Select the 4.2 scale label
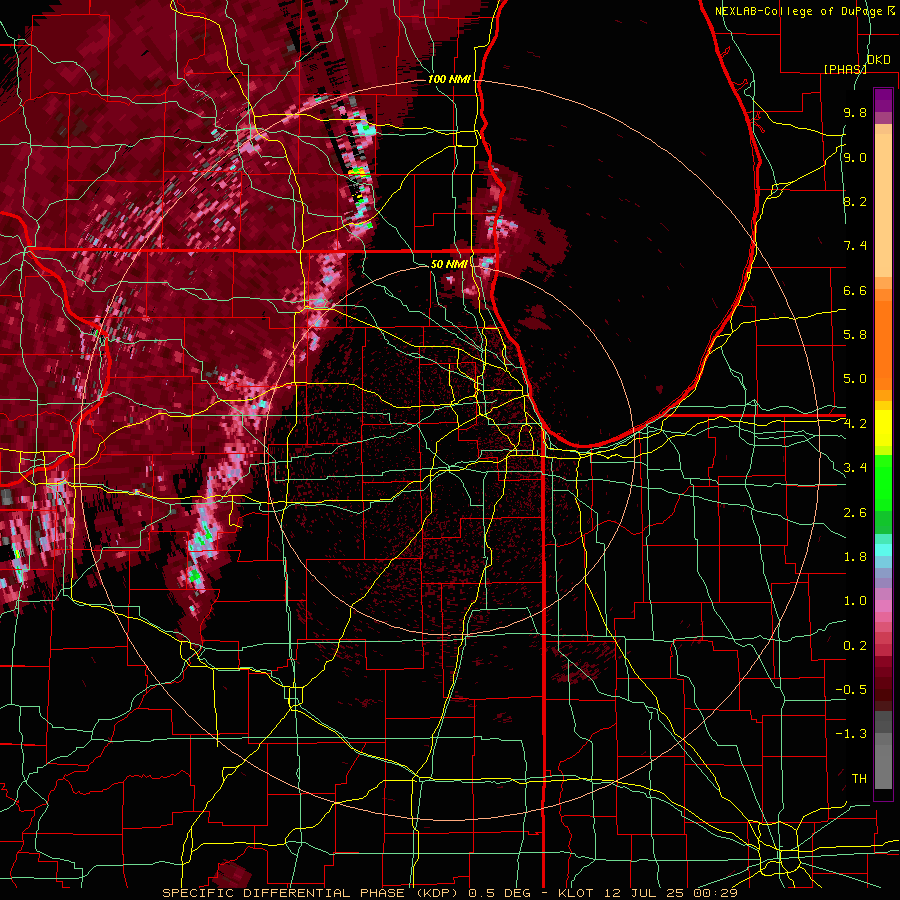Screen dimensions: 900x900 coord(855,424)
